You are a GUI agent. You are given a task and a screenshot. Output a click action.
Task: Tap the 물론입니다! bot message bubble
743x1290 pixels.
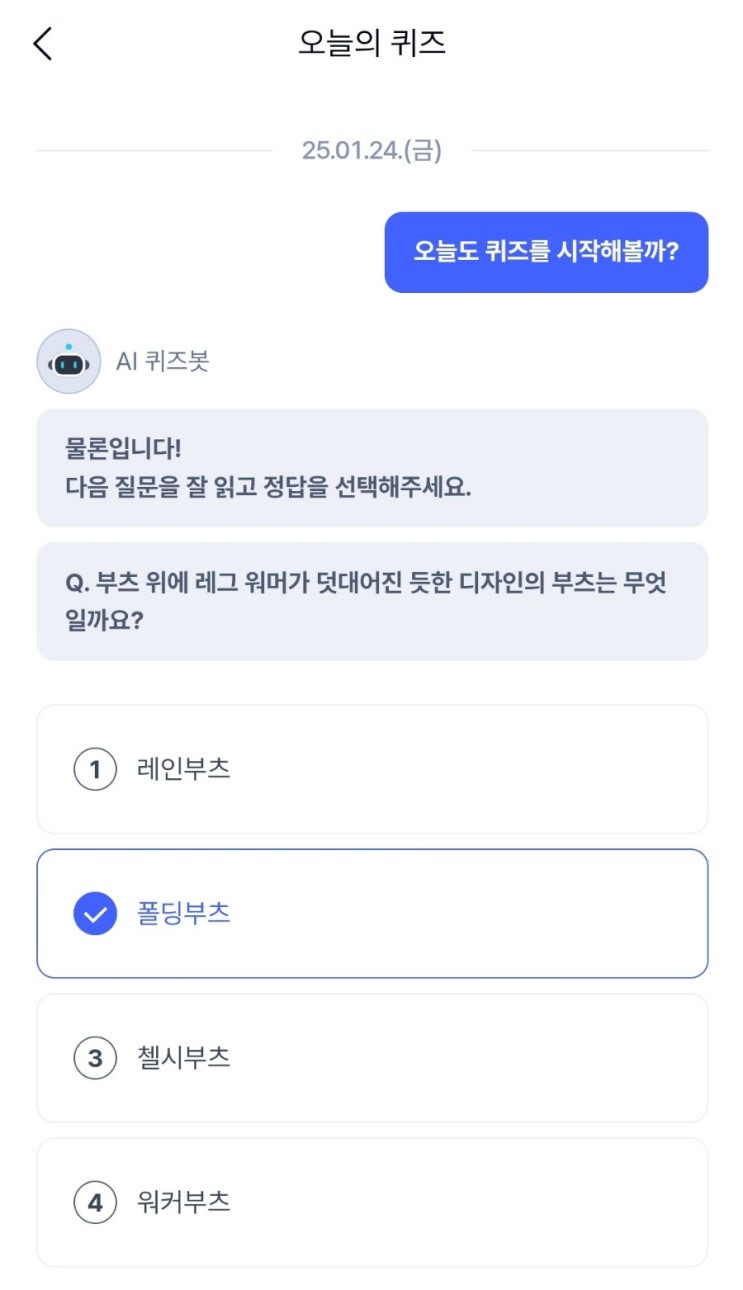(x=372, y=467)
